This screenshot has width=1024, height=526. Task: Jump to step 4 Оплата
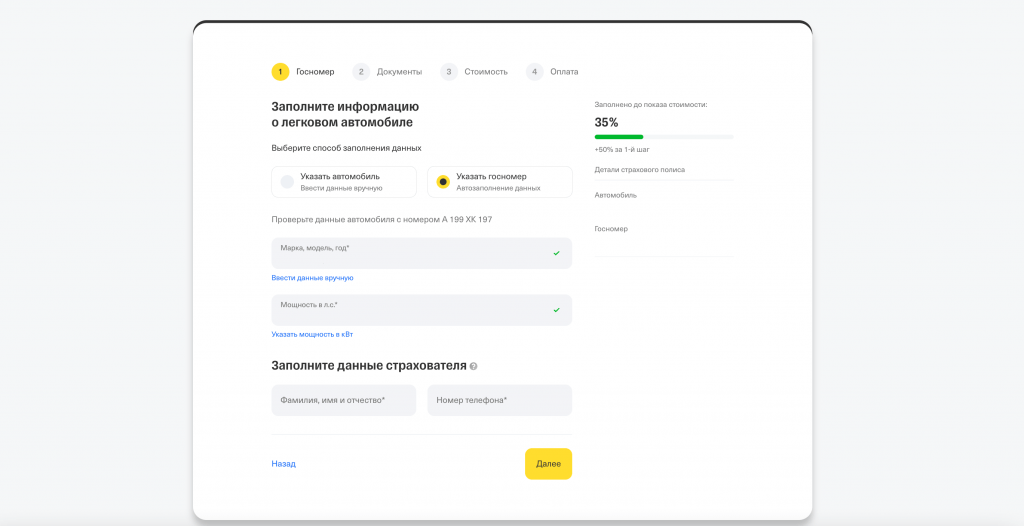click(552, 72)
